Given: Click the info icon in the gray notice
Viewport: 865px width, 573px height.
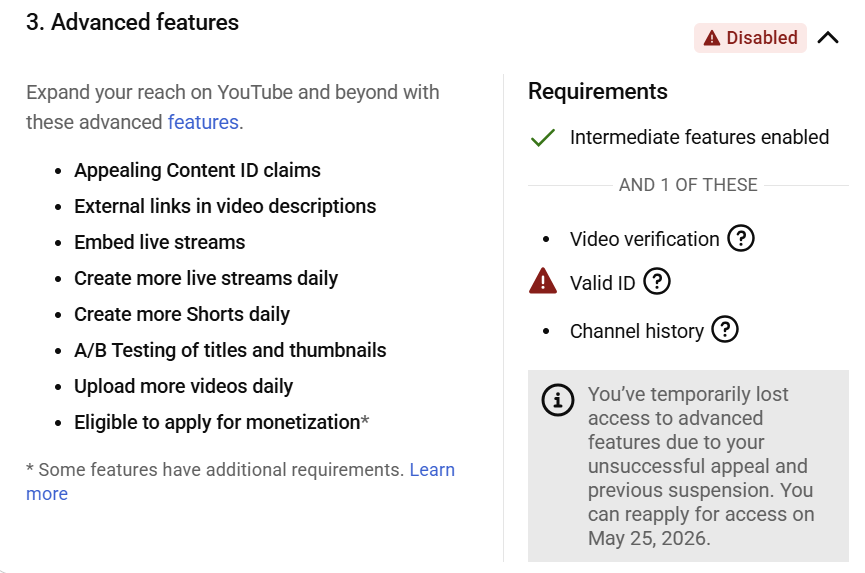Looking at the screenshot, I should coord(558,400).
